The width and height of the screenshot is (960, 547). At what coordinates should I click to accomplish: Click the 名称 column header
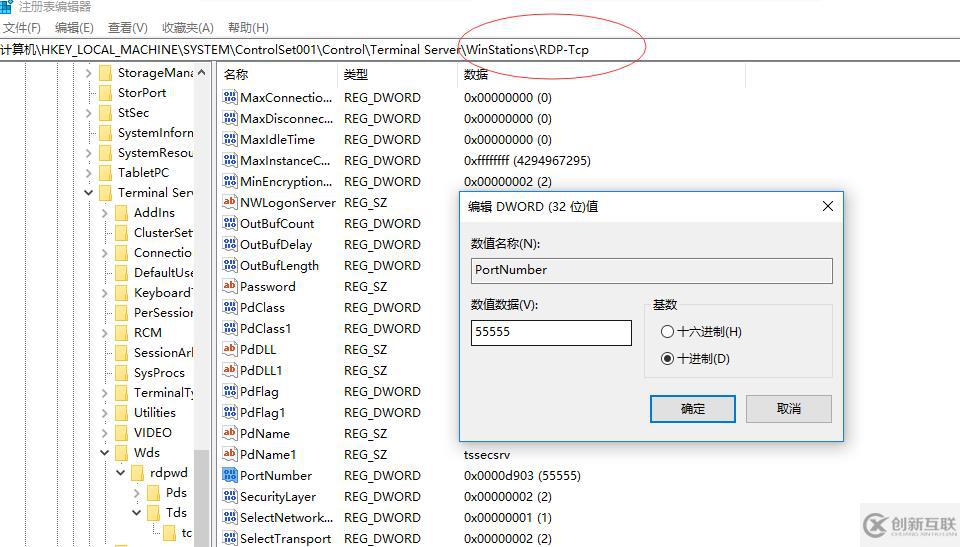click(x=277, y=75)
